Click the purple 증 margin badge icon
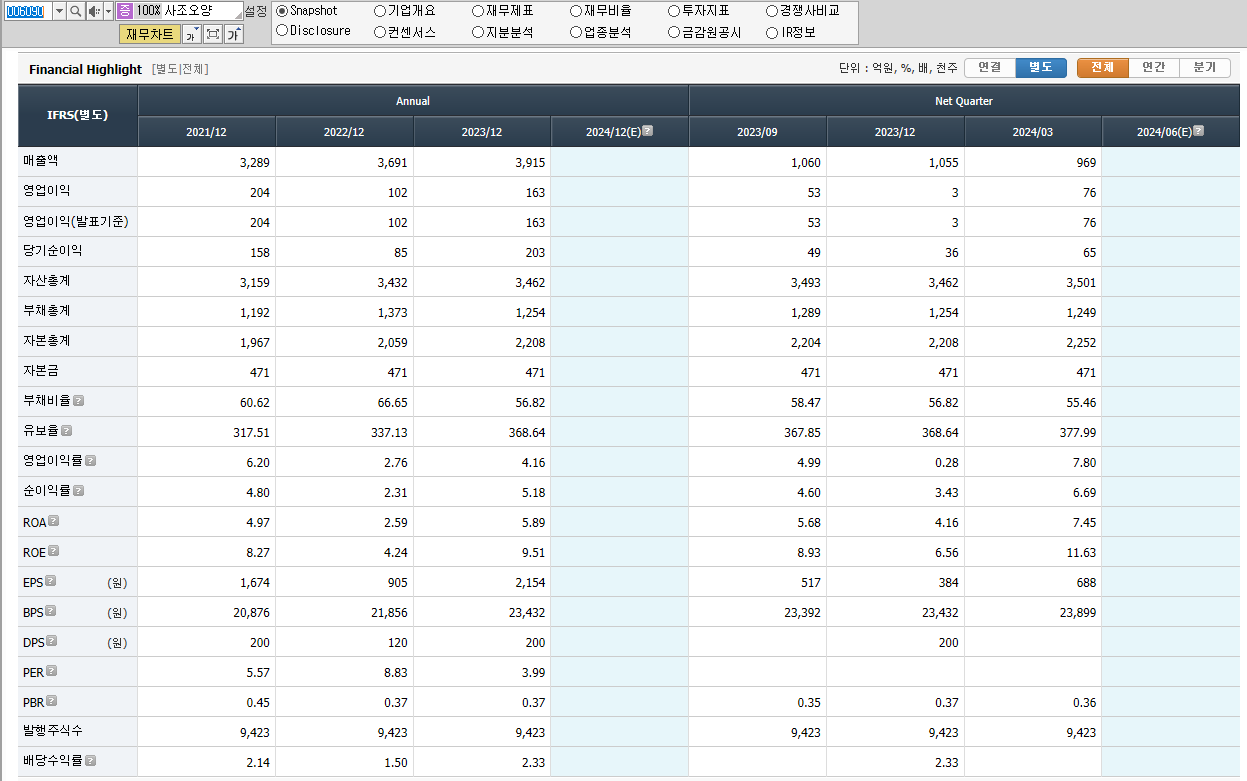The image size is (1247, 781). pos(124,10)
